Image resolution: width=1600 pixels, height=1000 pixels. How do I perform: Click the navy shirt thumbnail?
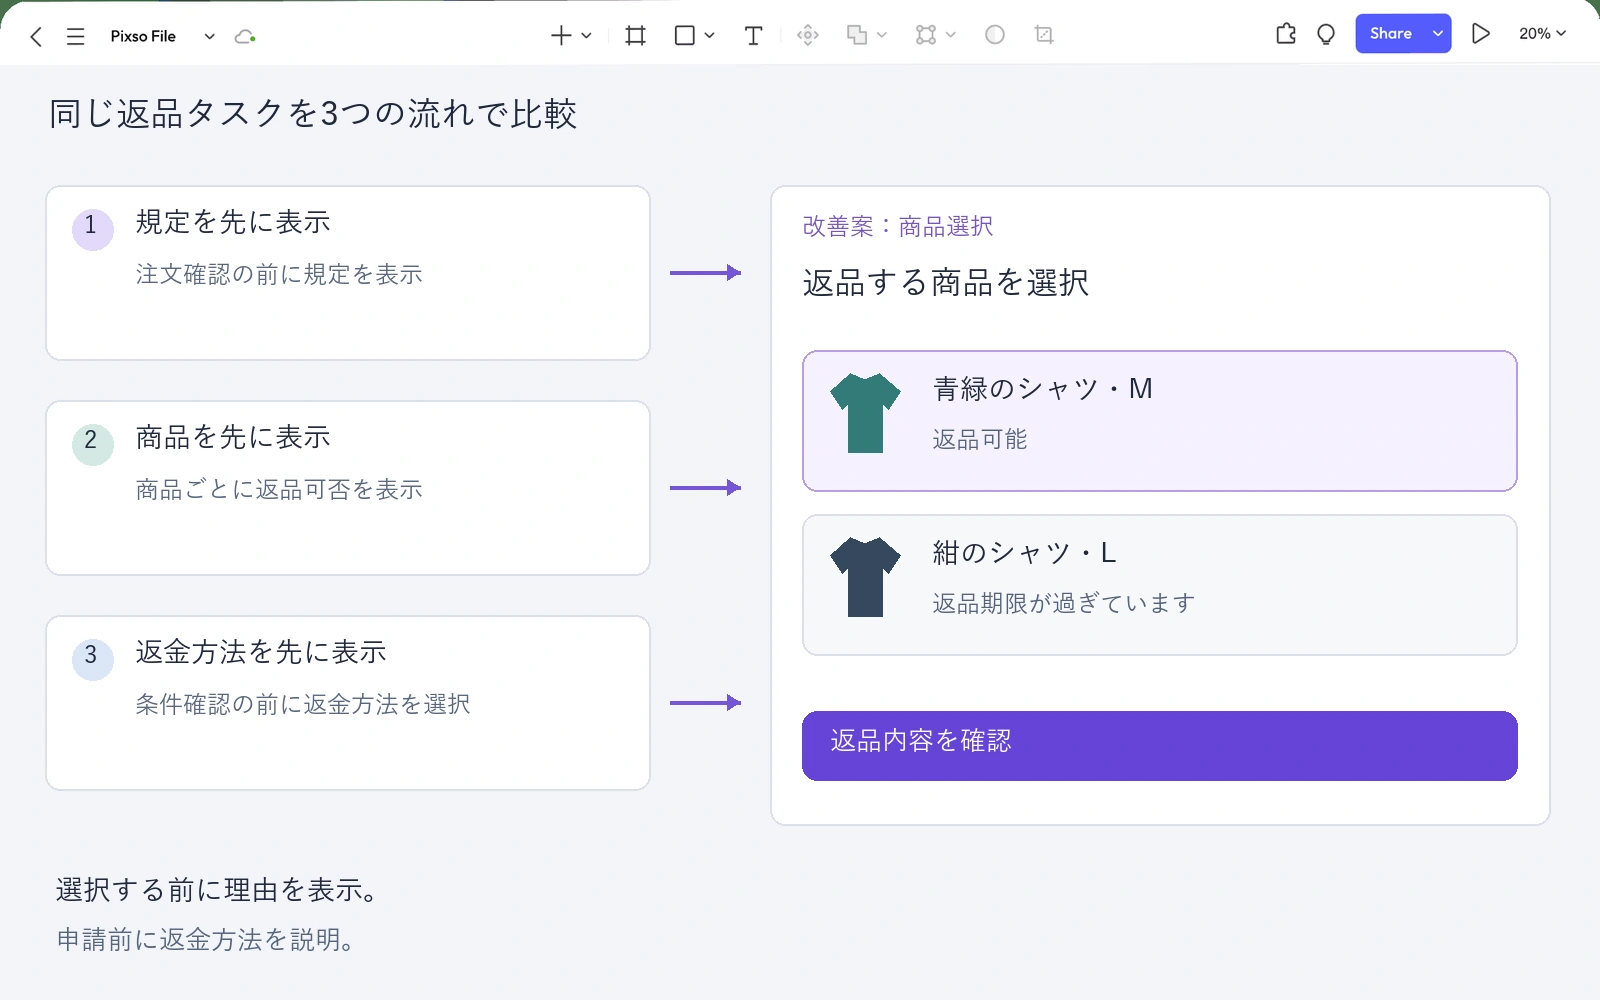pos(865,577)
